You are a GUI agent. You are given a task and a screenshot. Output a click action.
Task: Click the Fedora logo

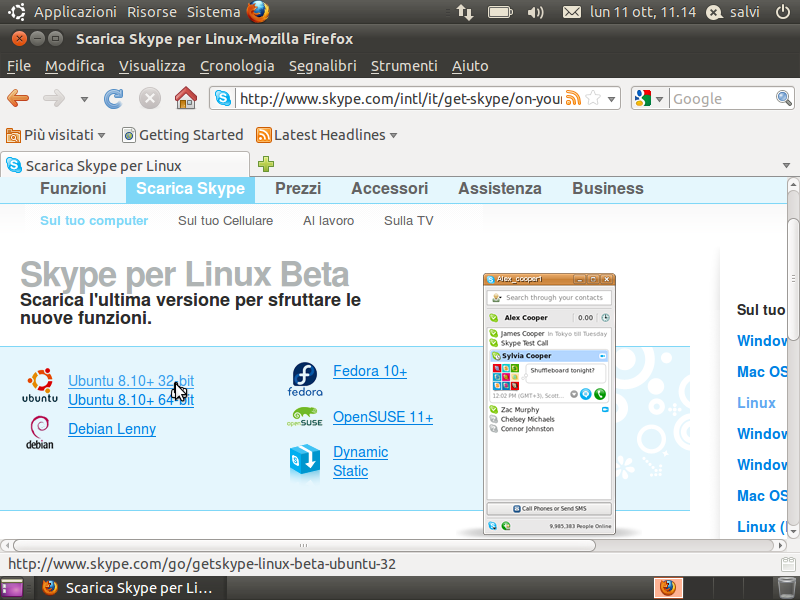tap(305, 379)
